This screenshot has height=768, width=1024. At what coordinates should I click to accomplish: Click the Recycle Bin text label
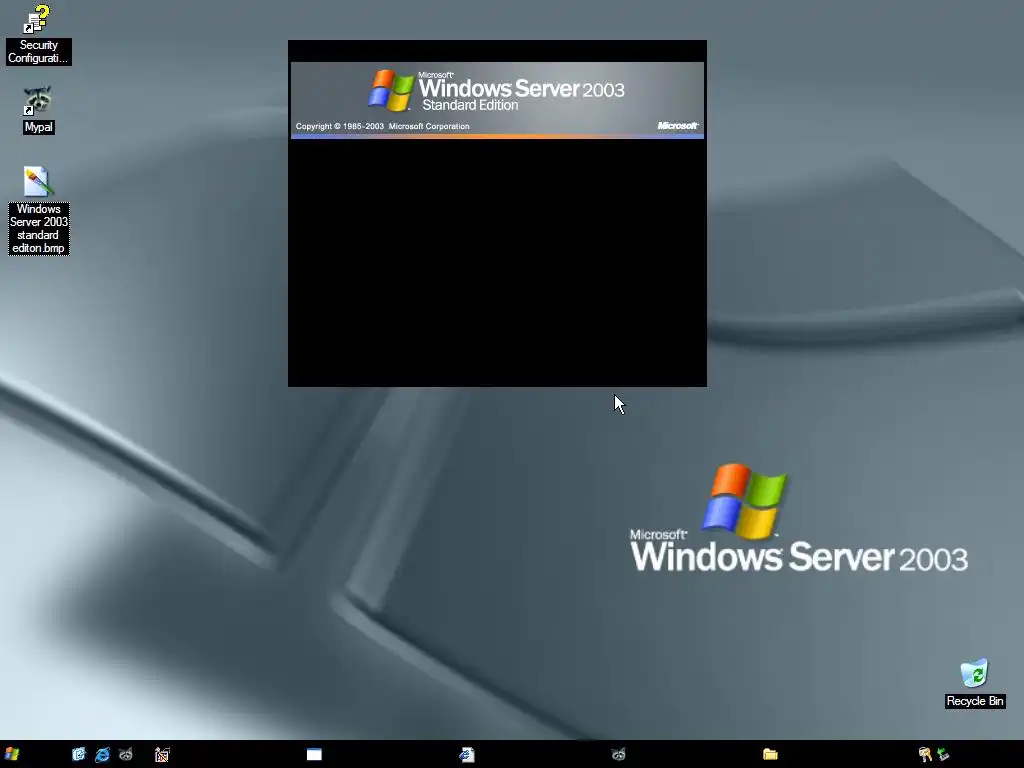point(975,701)
